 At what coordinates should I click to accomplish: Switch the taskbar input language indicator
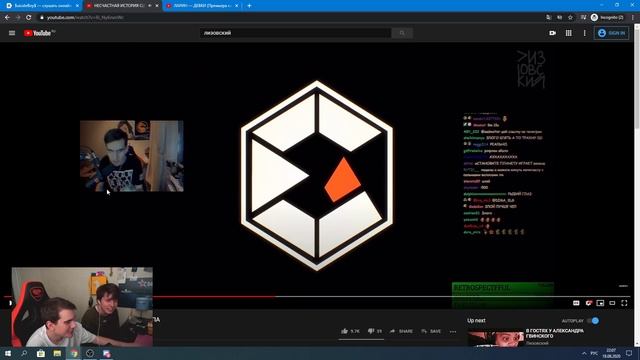pos(594,353)
